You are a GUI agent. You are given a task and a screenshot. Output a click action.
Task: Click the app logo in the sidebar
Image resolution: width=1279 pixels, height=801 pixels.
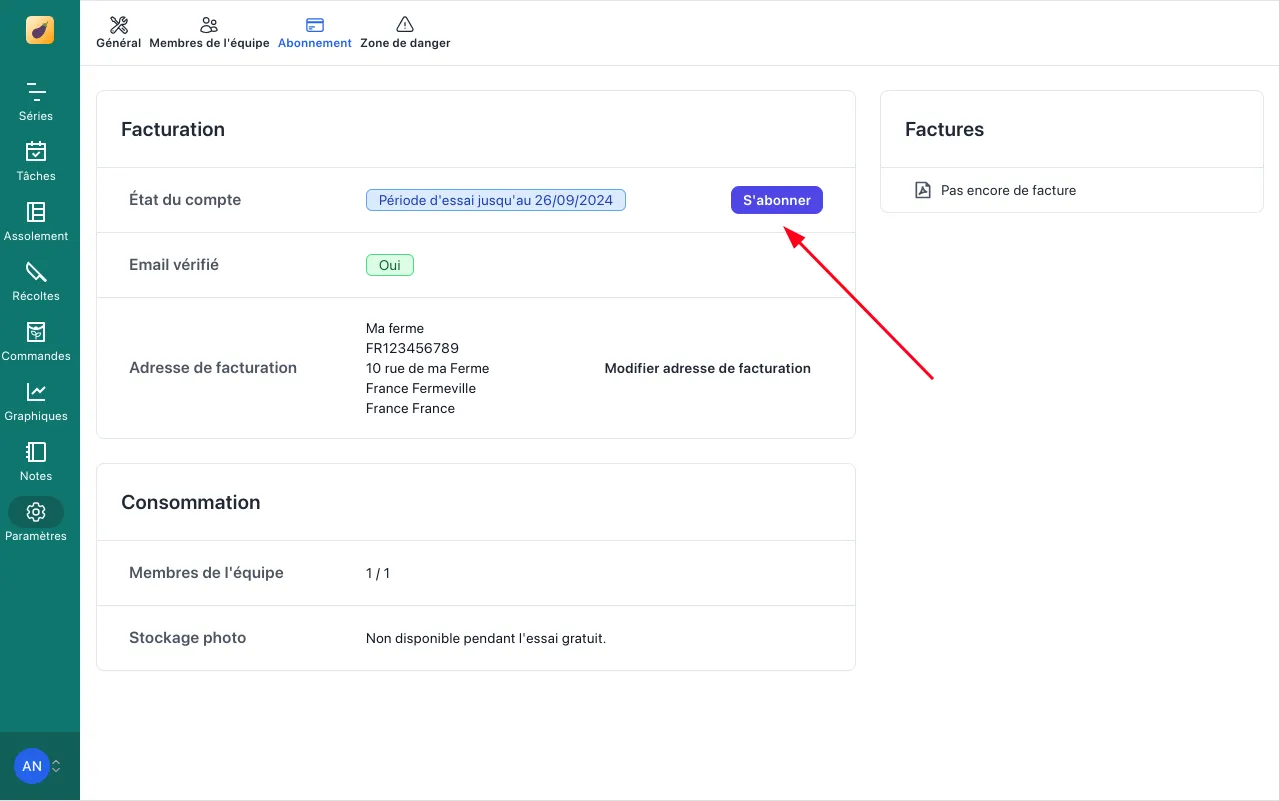(40, 30)
